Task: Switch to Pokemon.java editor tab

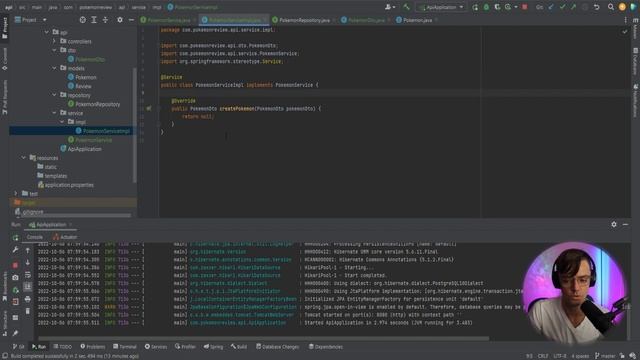Action: coord(416,20)
